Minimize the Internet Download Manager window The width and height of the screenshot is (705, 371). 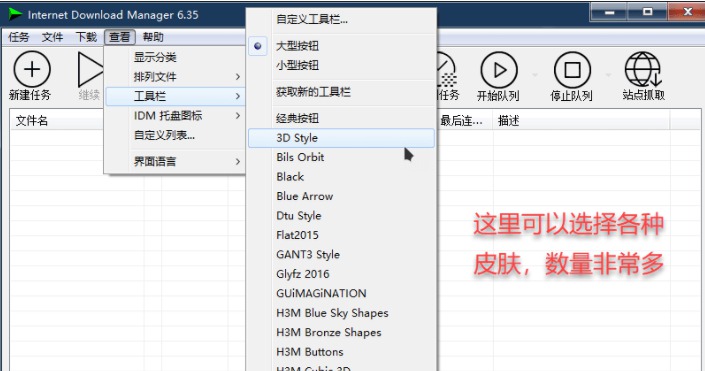tap(609, 12)
